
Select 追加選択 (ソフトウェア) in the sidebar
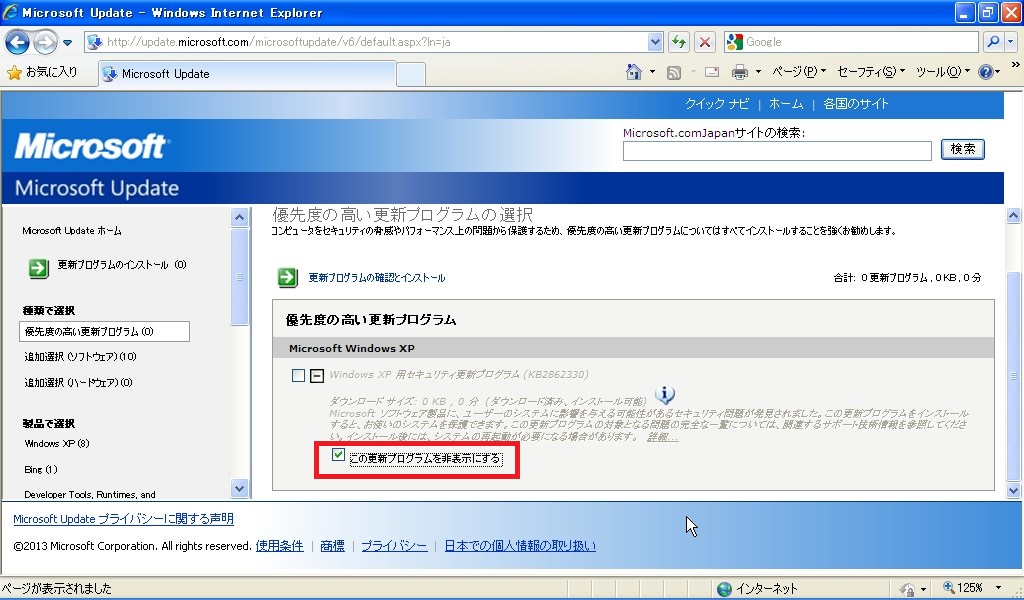pos(80,357)
